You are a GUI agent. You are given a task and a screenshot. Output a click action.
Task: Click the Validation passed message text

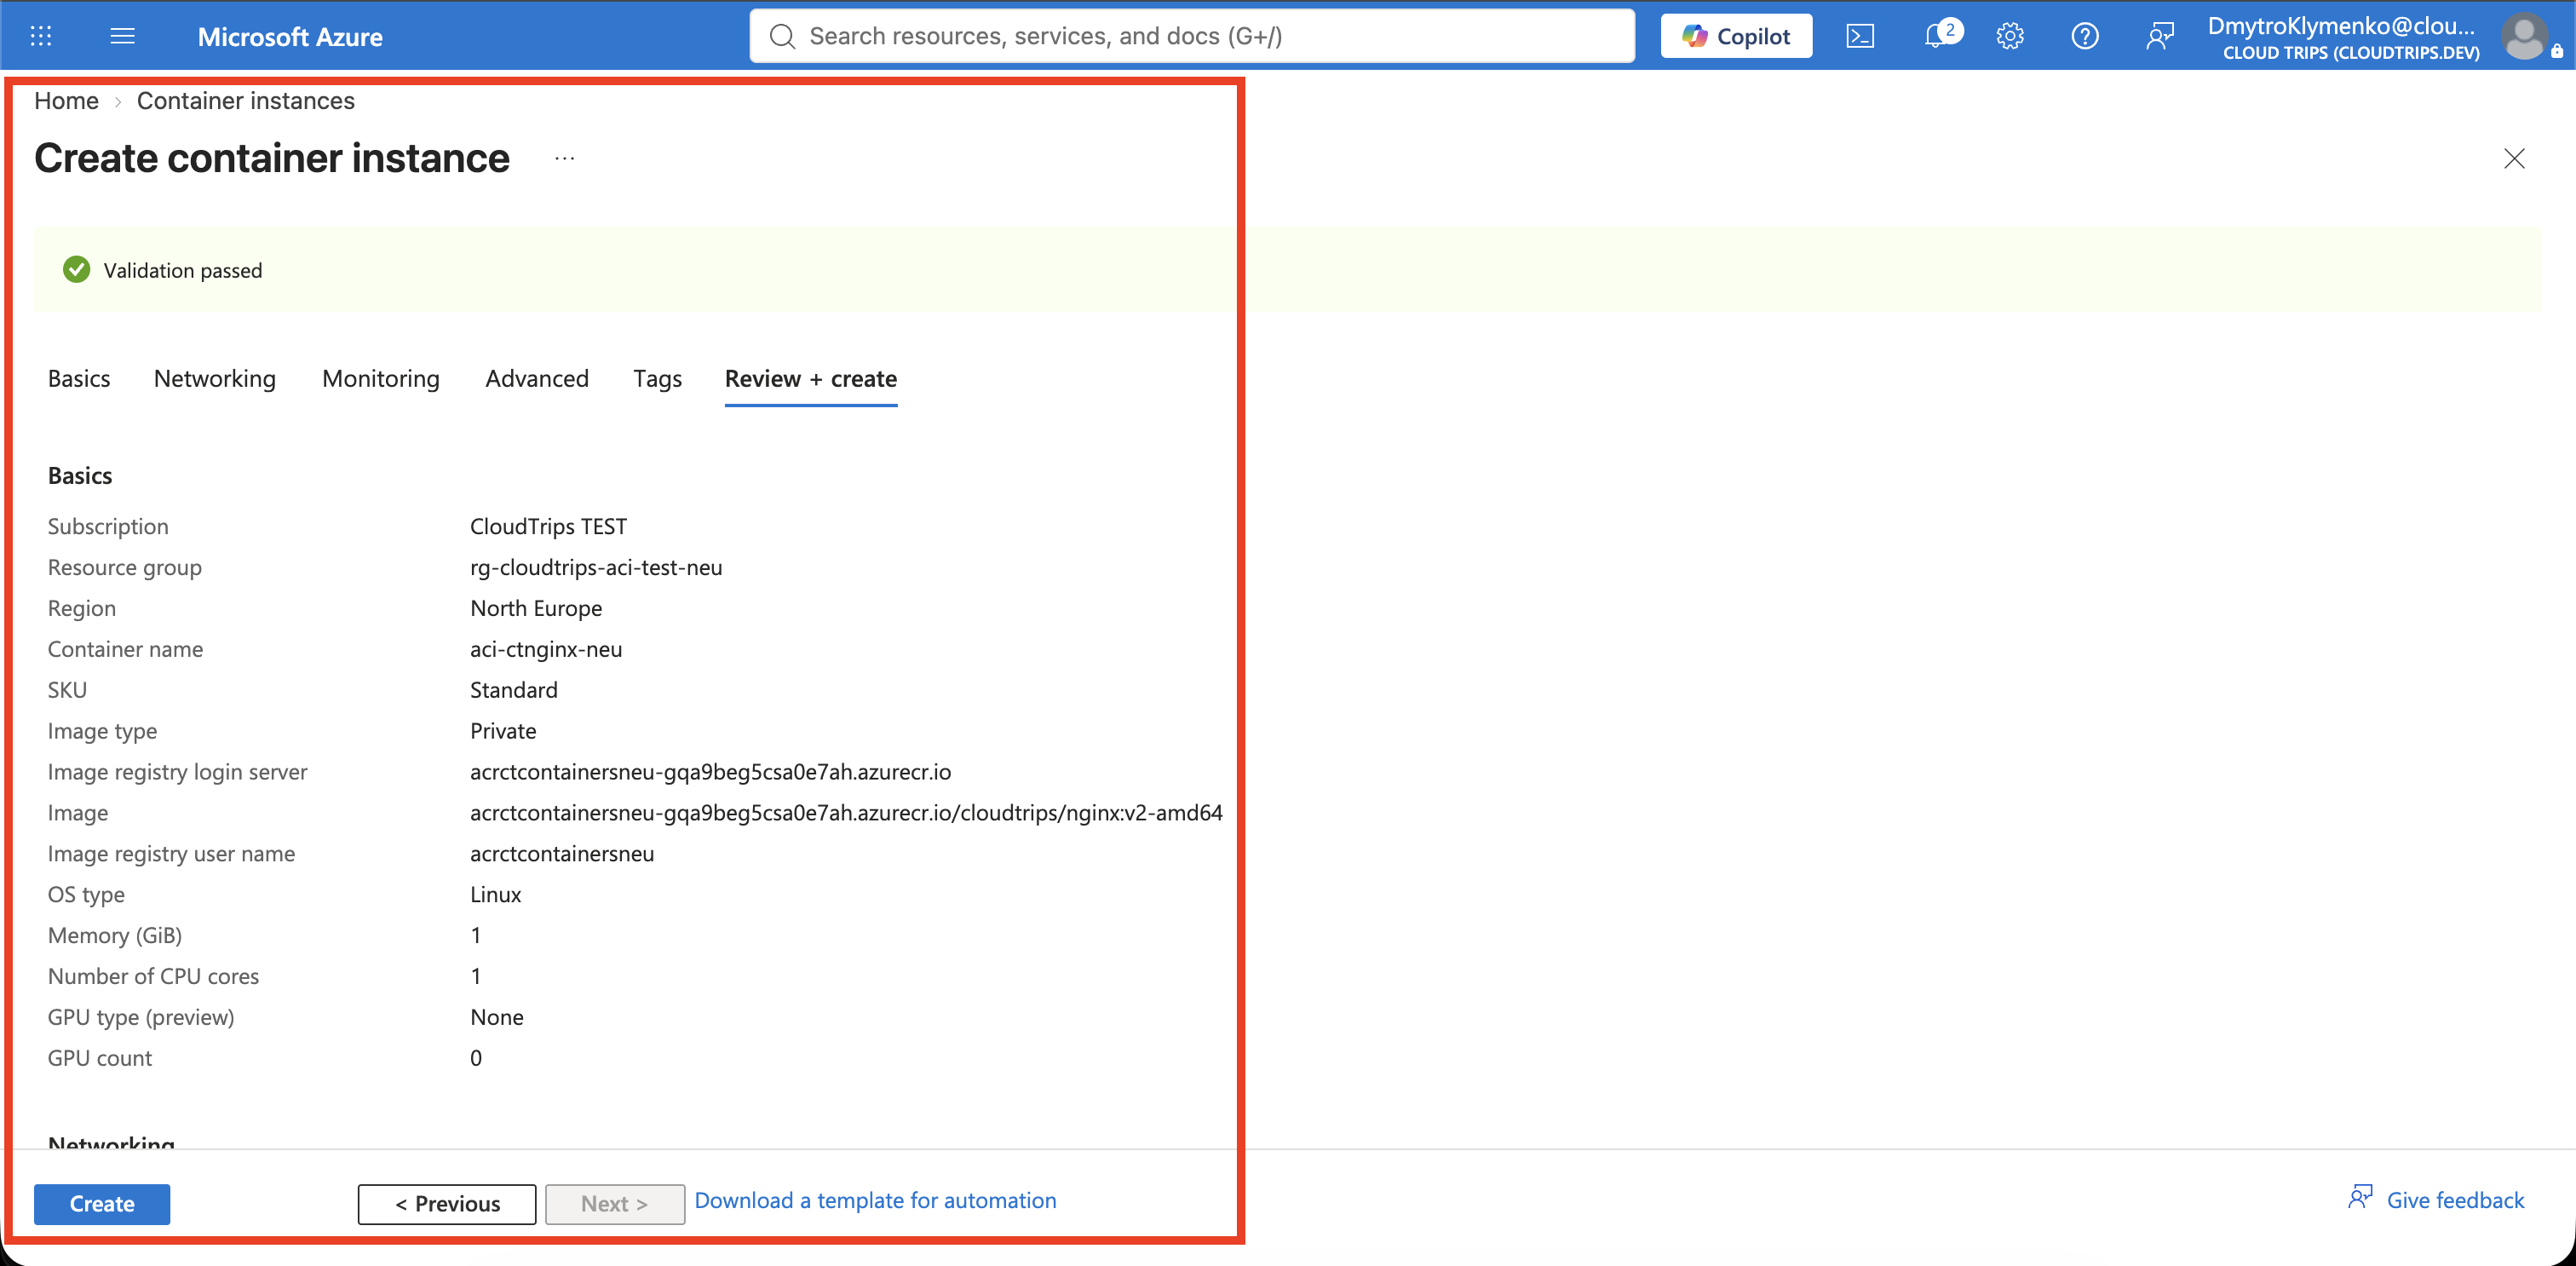(x=183, y=270)
